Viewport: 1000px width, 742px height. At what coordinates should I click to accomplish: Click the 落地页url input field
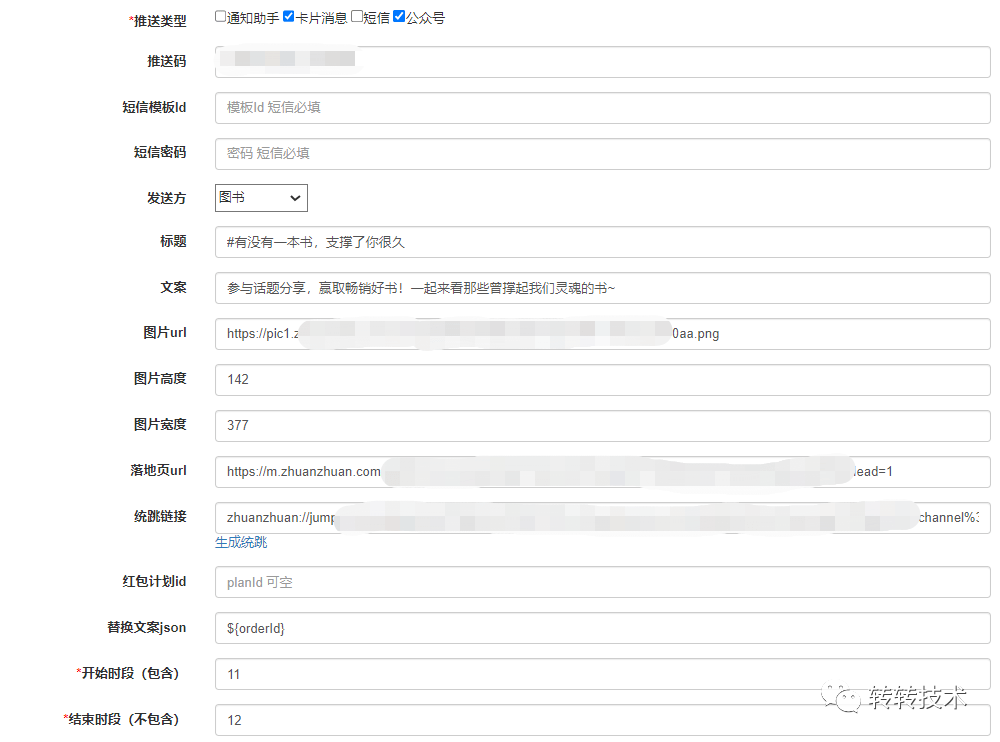[603, 471]
